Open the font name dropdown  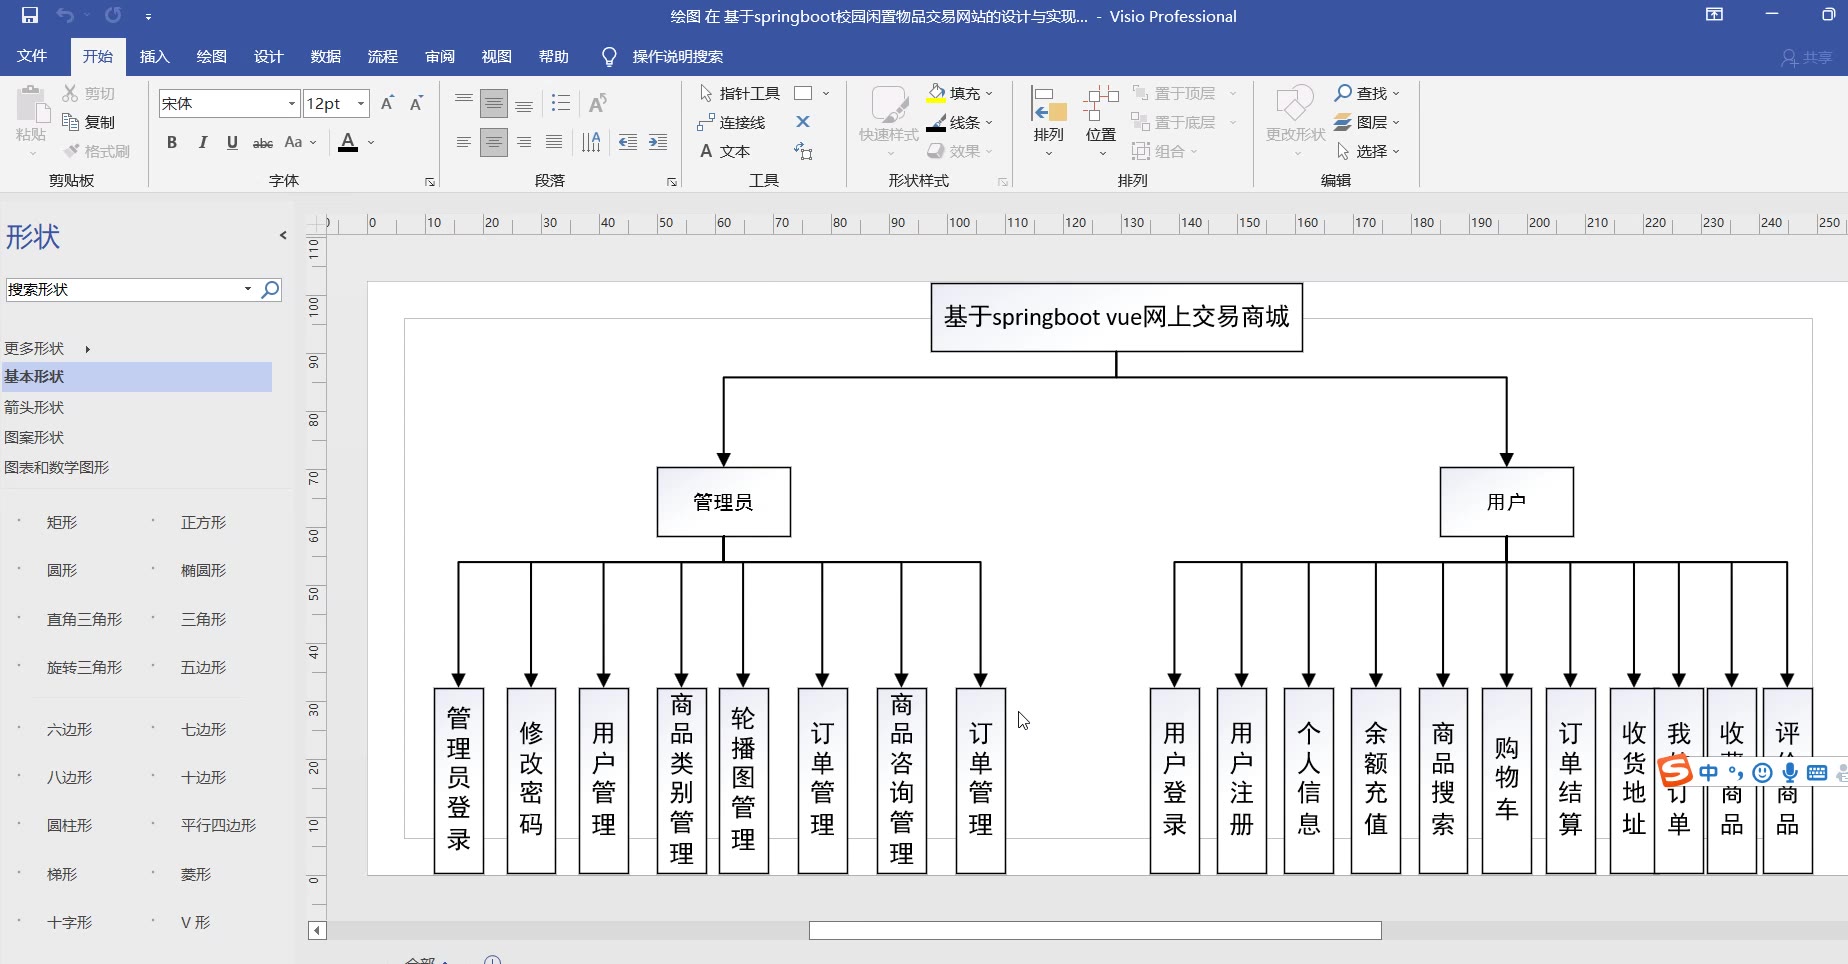point(292,103)
